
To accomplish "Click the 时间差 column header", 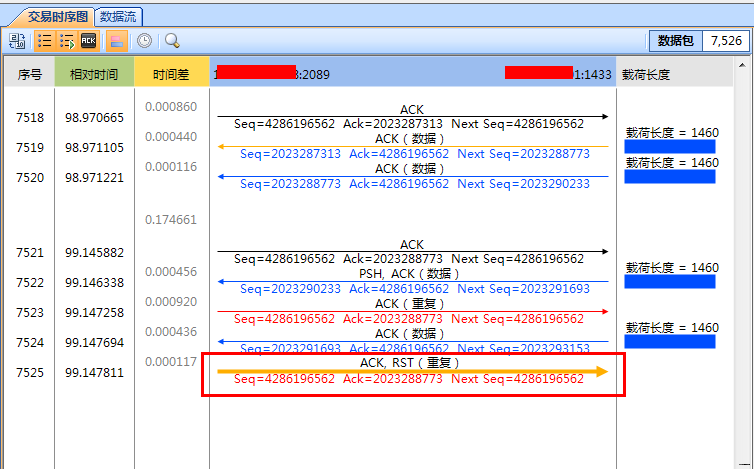I will [x=171, y=74].
